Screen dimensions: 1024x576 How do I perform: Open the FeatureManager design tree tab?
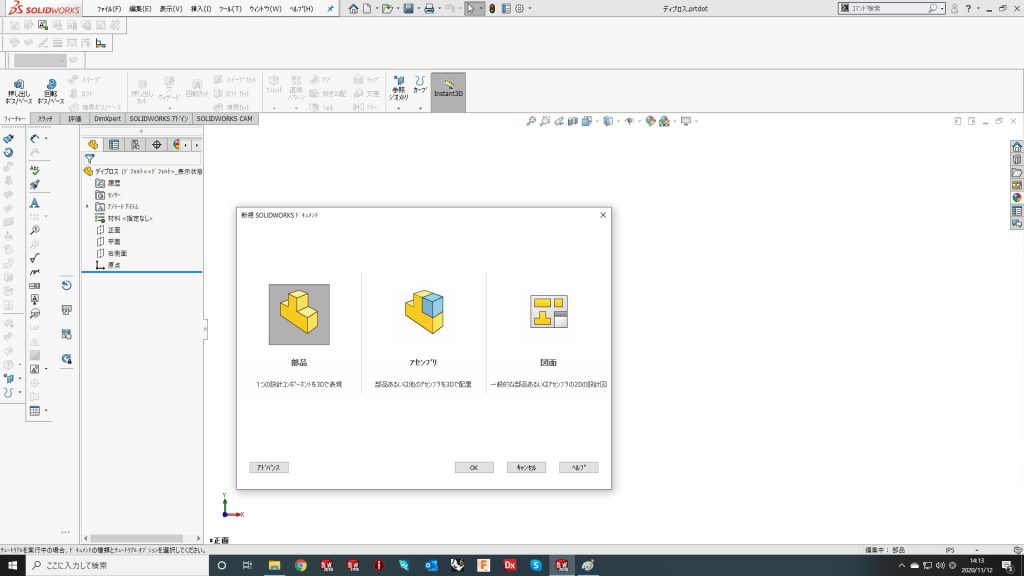[93, 145]
